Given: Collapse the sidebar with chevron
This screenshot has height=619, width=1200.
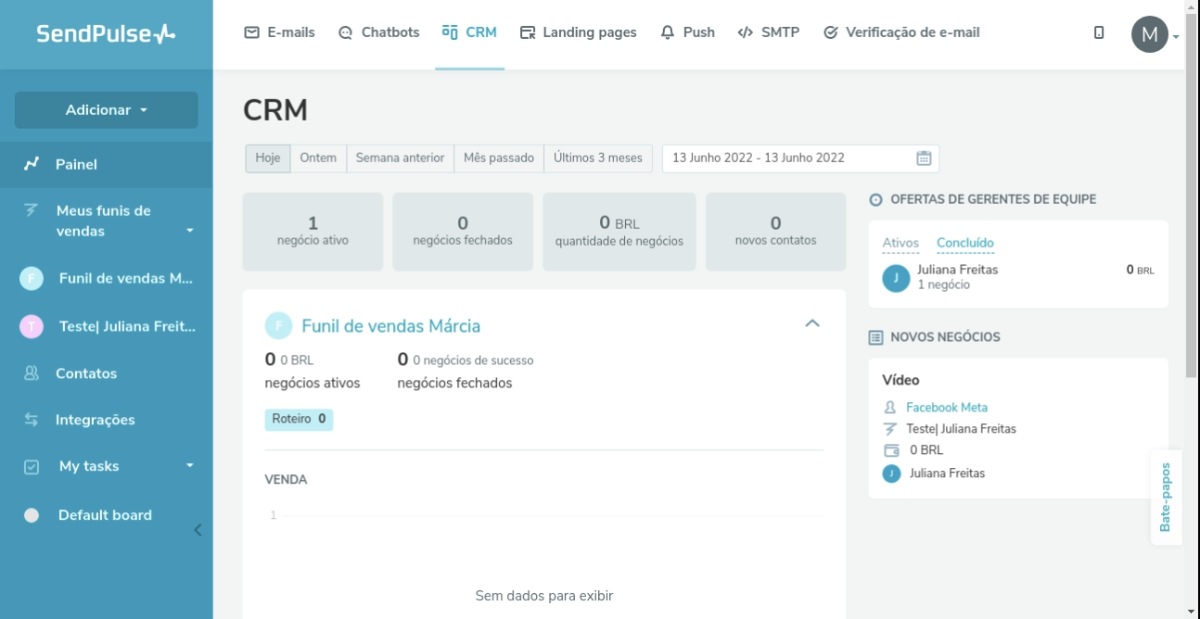Looking at the screenshot, I should 197,530.
